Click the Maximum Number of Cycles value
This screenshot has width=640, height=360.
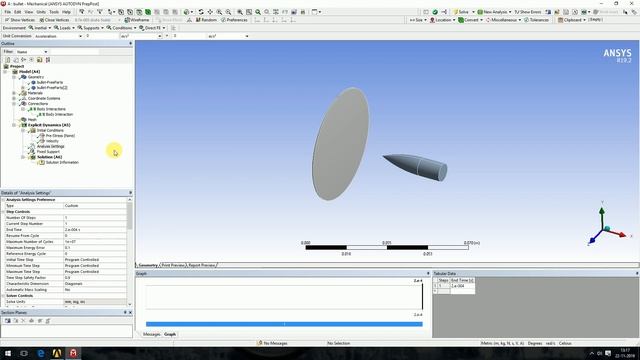coord(95,242)
